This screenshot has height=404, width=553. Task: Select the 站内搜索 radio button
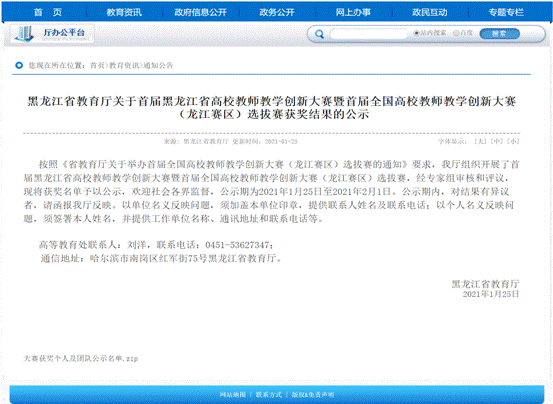417,33
